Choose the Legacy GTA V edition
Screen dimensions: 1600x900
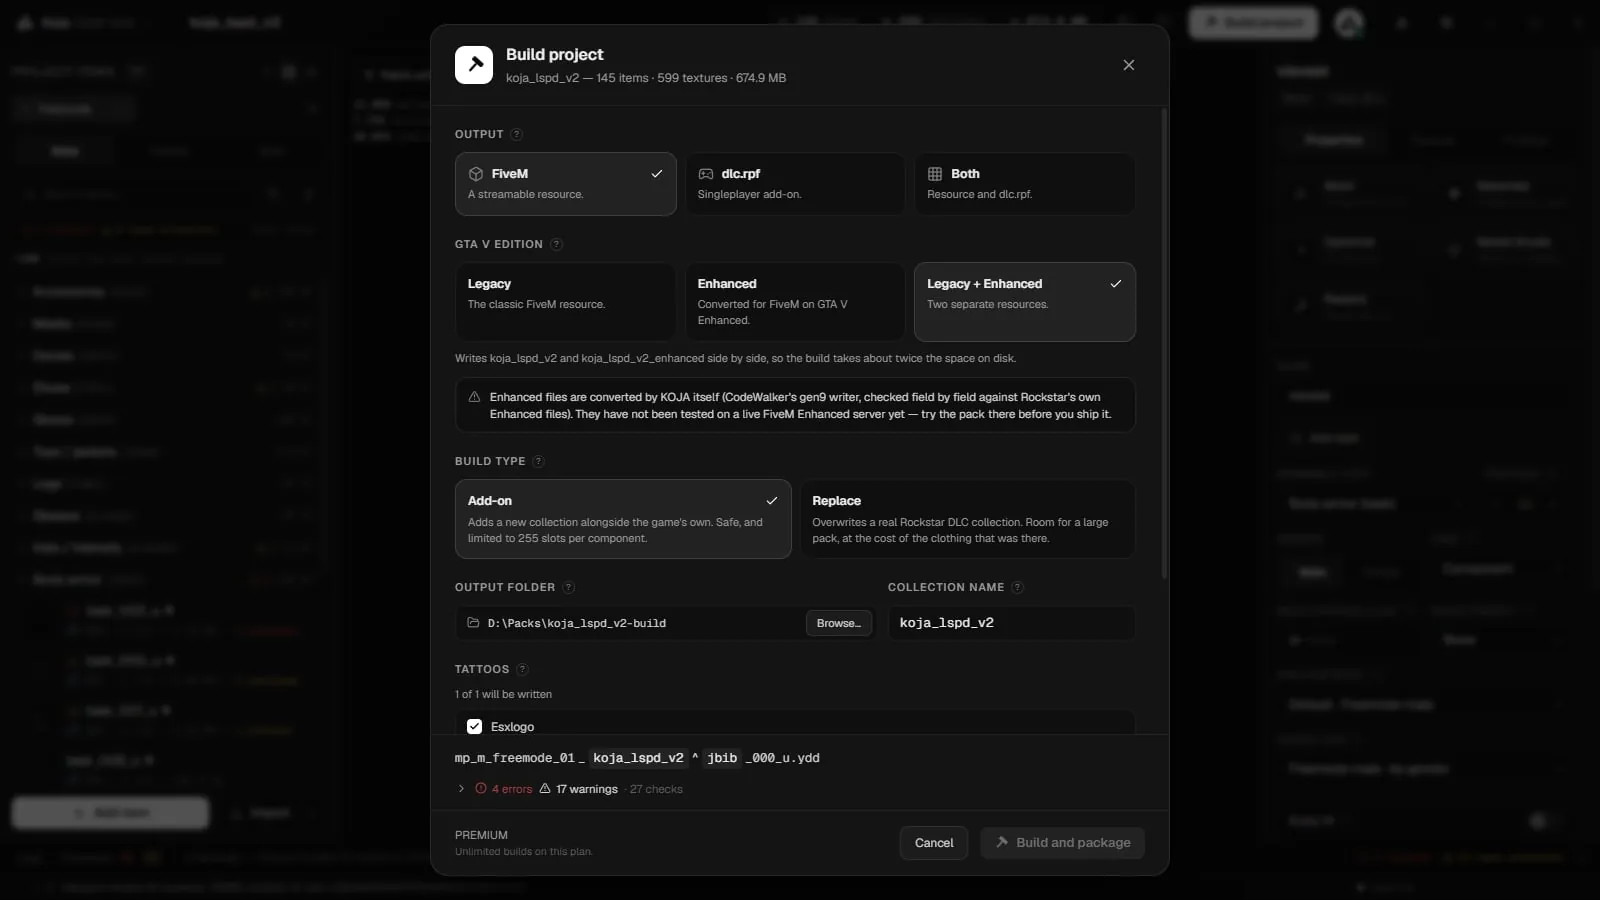coord(566,302)
